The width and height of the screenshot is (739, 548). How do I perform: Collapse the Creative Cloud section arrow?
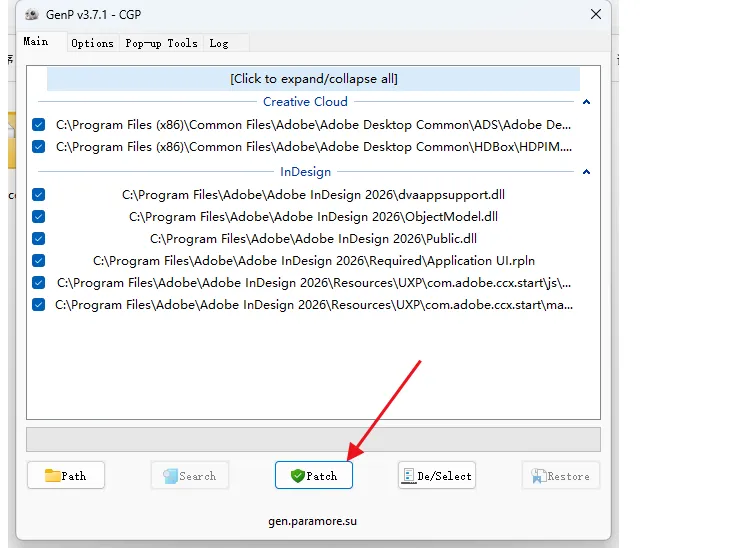pos(586,102)
